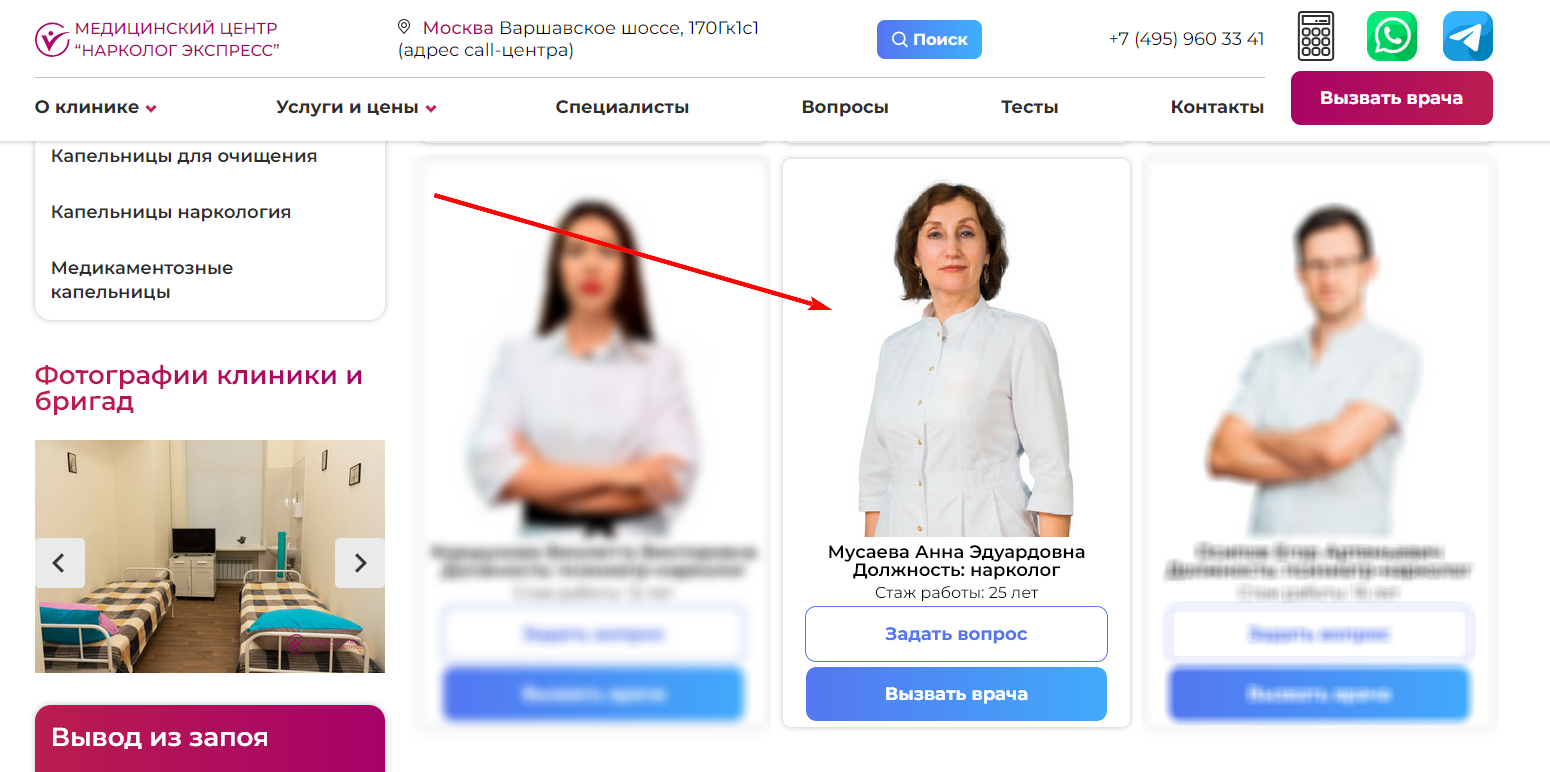Click the magnifier Поиск button
This screenshot has width=1550, height=772.
pos(929,39)
